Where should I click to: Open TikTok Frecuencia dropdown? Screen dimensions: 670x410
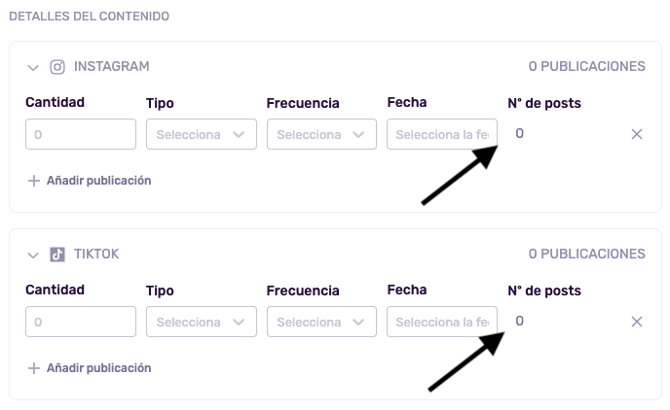pos(321,322)
